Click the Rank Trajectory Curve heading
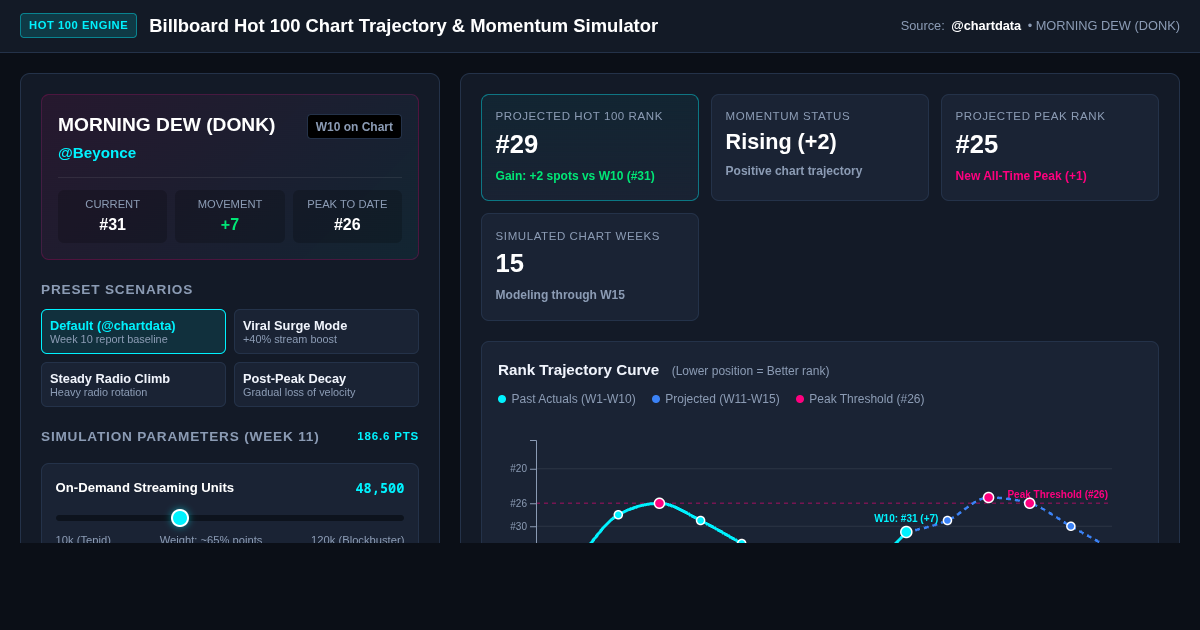The image size is (1200, 630). click(579, 370)
